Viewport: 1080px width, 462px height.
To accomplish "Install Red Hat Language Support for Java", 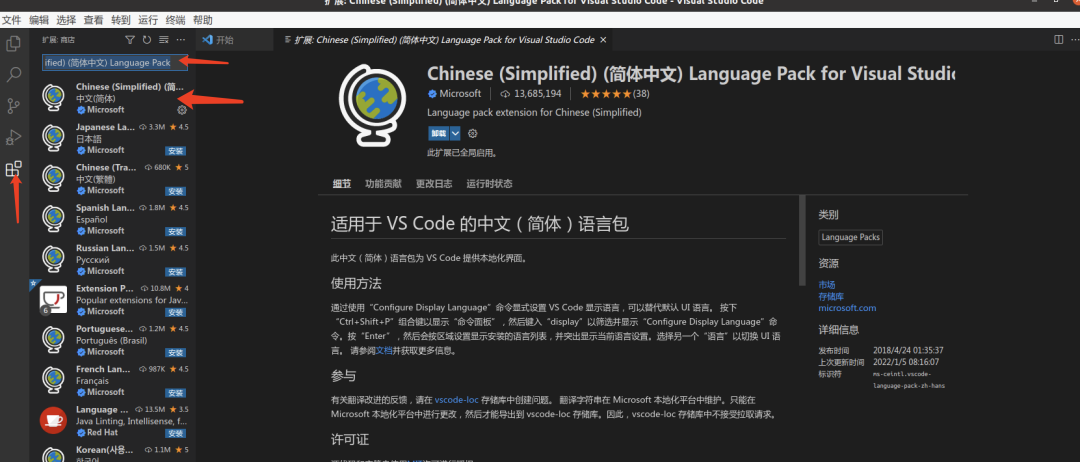I will click(176, 433).
